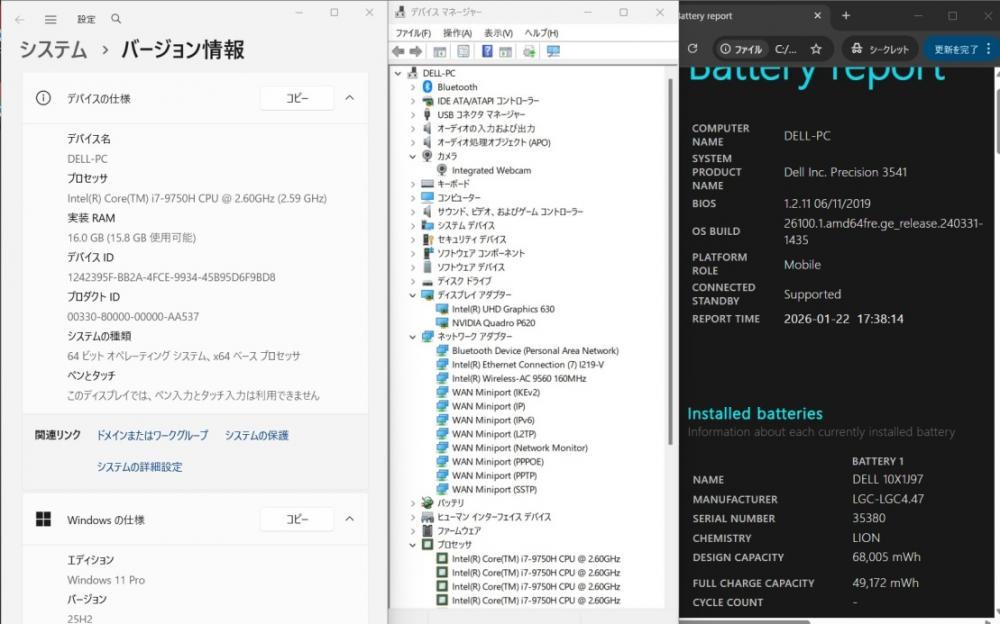This screenshot has width=1000, height=624.
Task: Click コピー button for Windows specifications
Action: pos(297,519)
